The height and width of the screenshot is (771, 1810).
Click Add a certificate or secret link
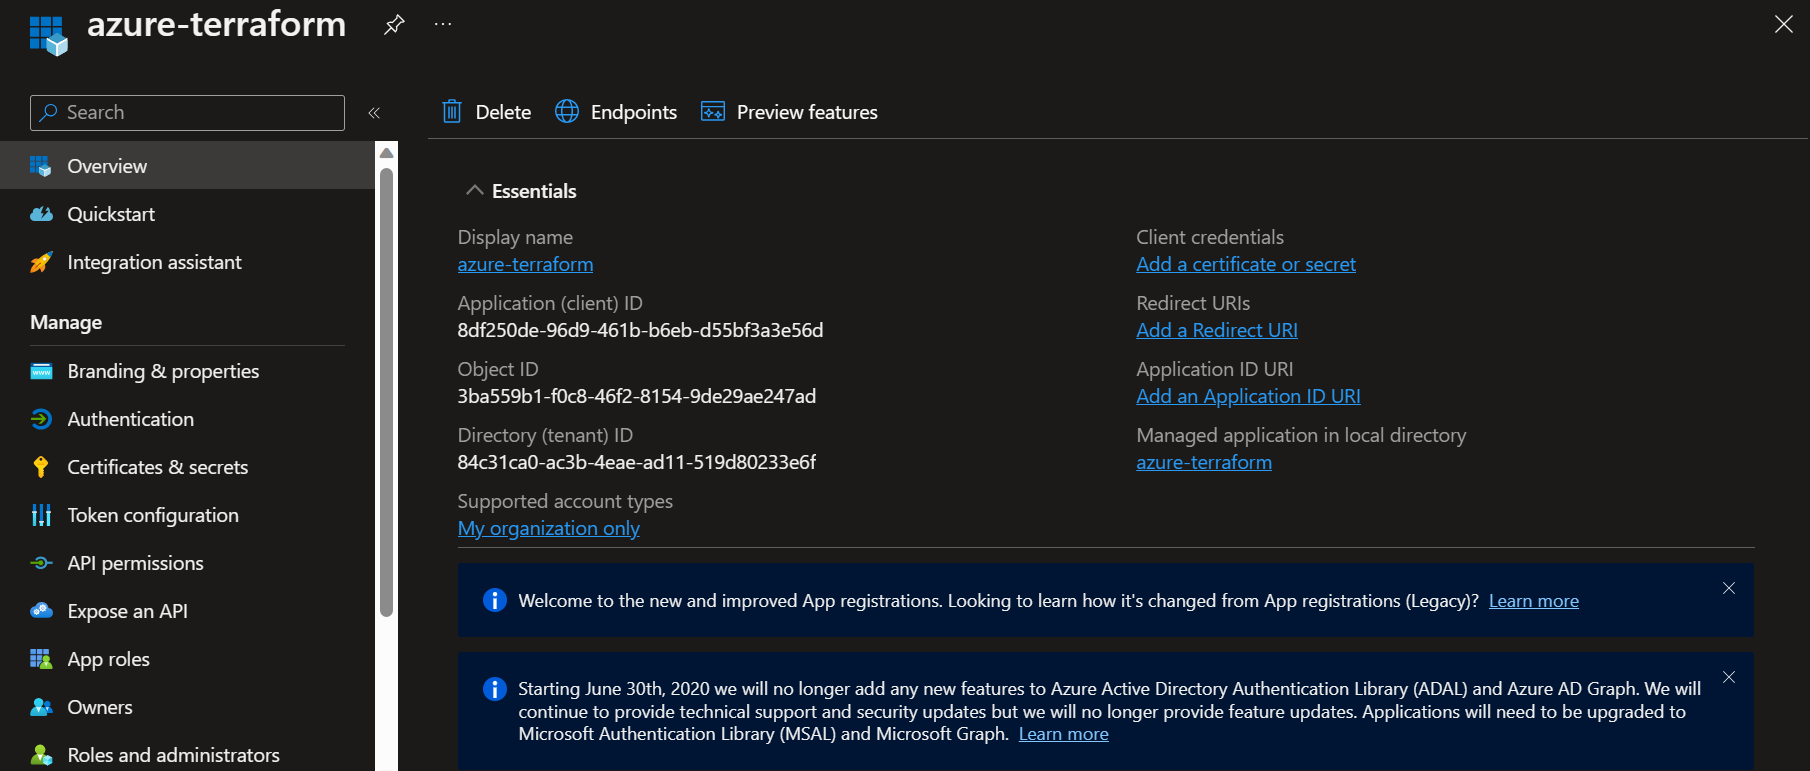click(x=1246, y=264)
